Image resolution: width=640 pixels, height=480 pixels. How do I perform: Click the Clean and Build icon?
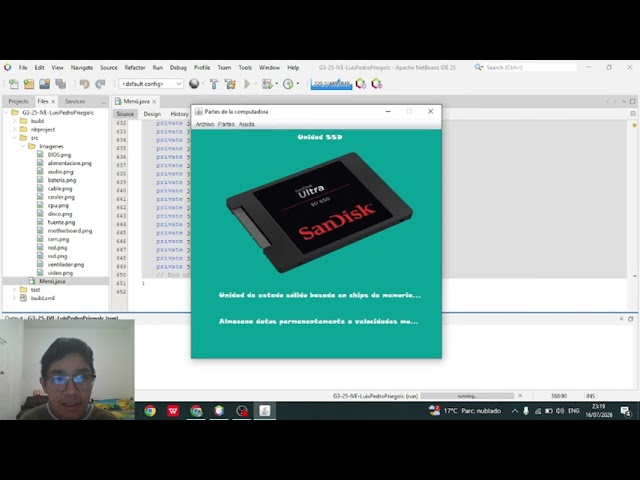[230, 84]
